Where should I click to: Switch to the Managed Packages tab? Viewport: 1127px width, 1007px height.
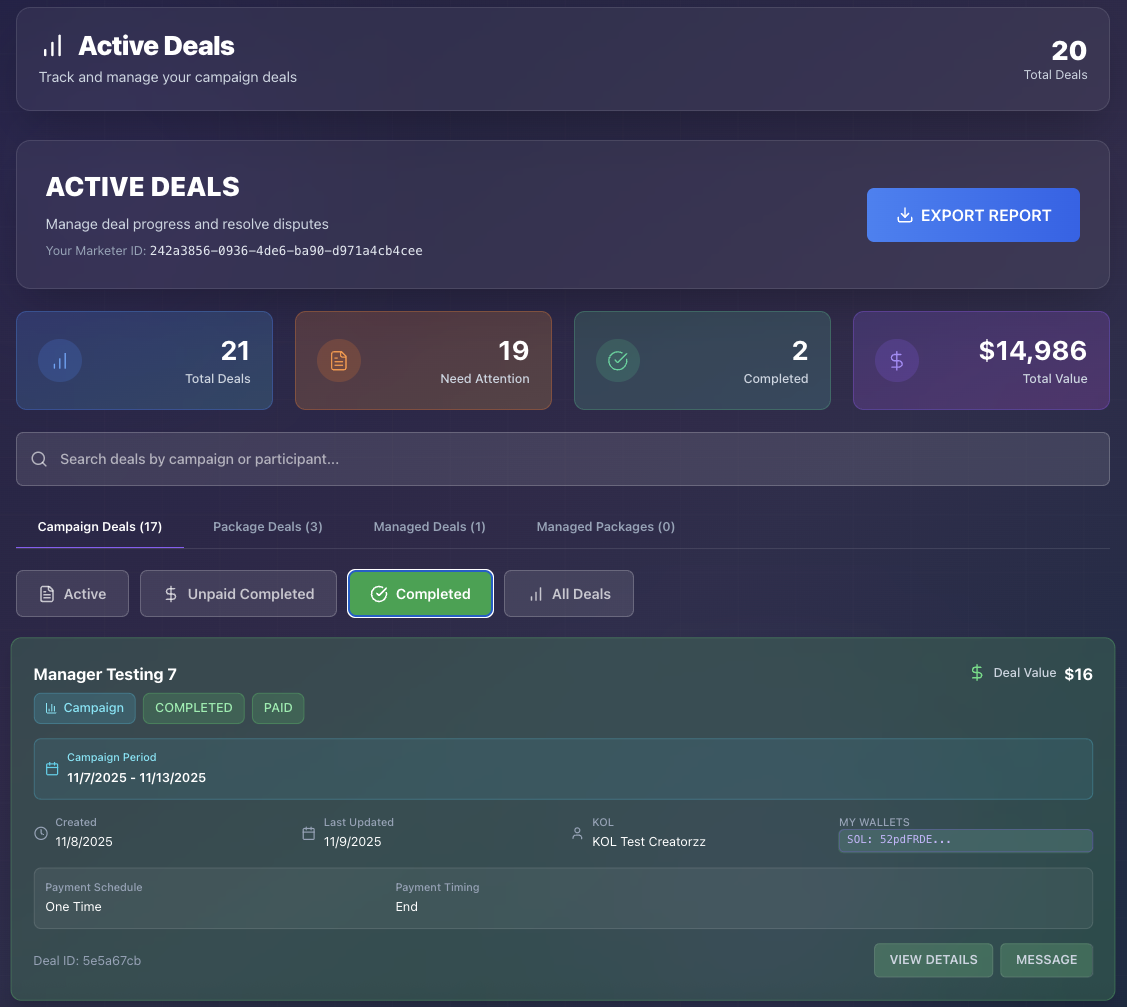605,526
